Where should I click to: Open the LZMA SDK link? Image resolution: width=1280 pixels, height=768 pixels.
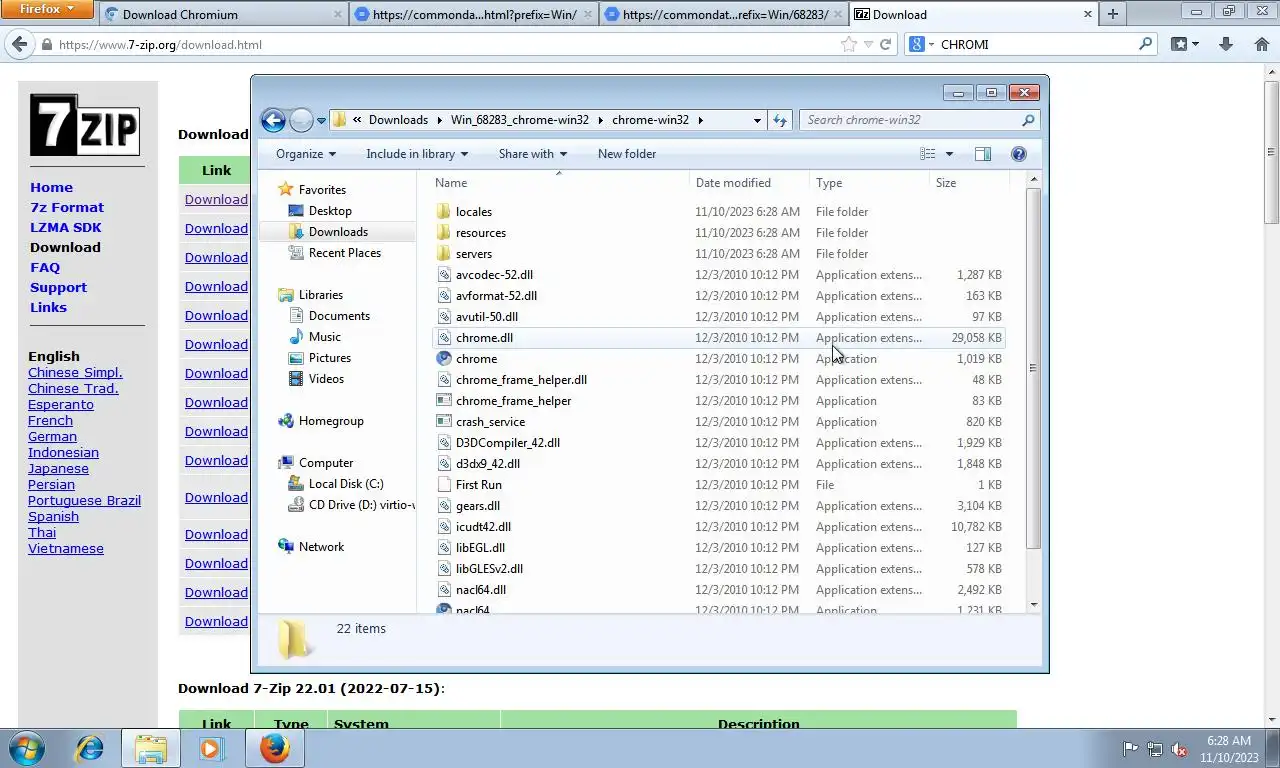pos(66,228)
